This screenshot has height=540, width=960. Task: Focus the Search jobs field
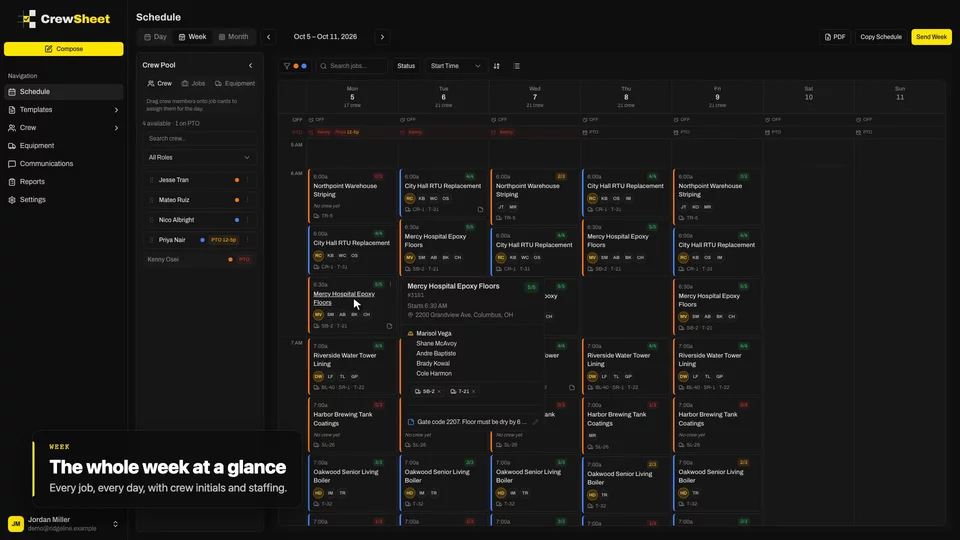coord(352,66)
